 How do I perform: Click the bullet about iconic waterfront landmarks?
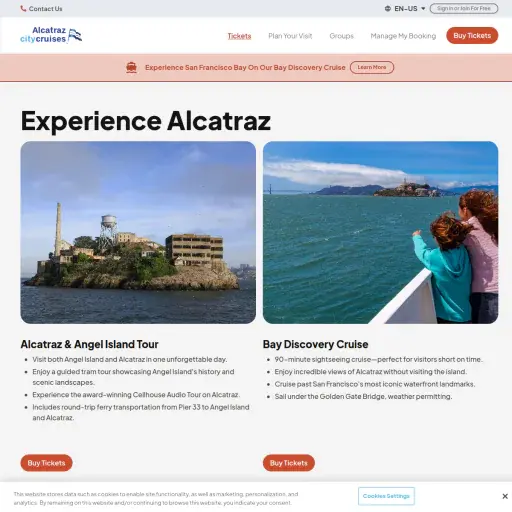pos(375,384)
